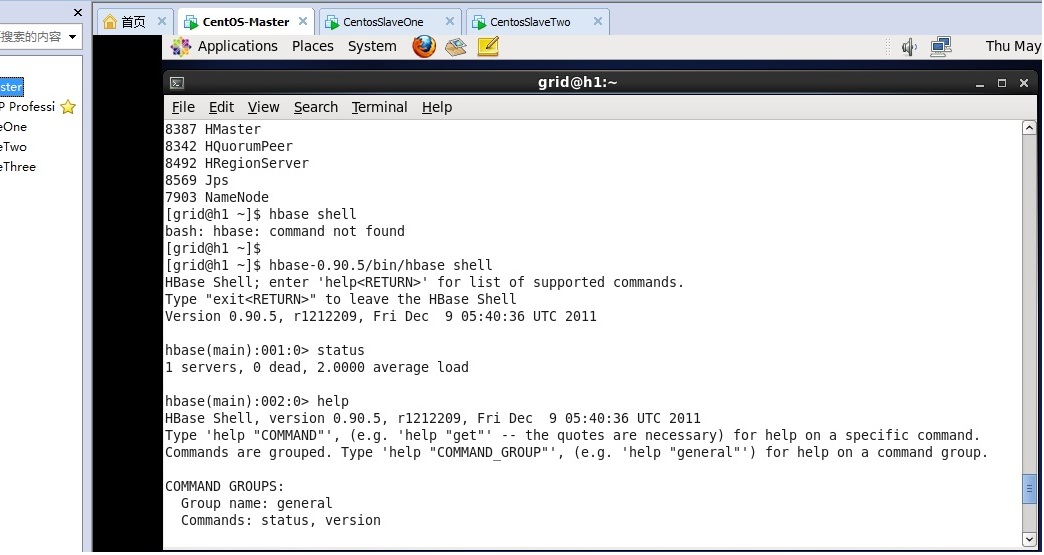Click the terminal vertical scrollbar thumb
Viewport: 1044px width, 555px height.
1029,488
